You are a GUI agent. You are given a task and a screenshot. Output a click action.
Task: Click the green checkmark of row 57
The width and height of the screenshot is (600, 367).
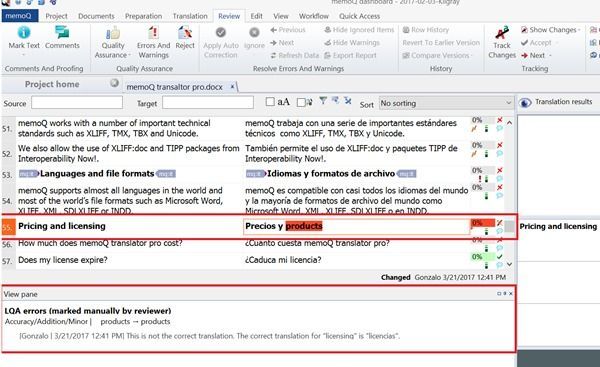(x=499, y=256)
